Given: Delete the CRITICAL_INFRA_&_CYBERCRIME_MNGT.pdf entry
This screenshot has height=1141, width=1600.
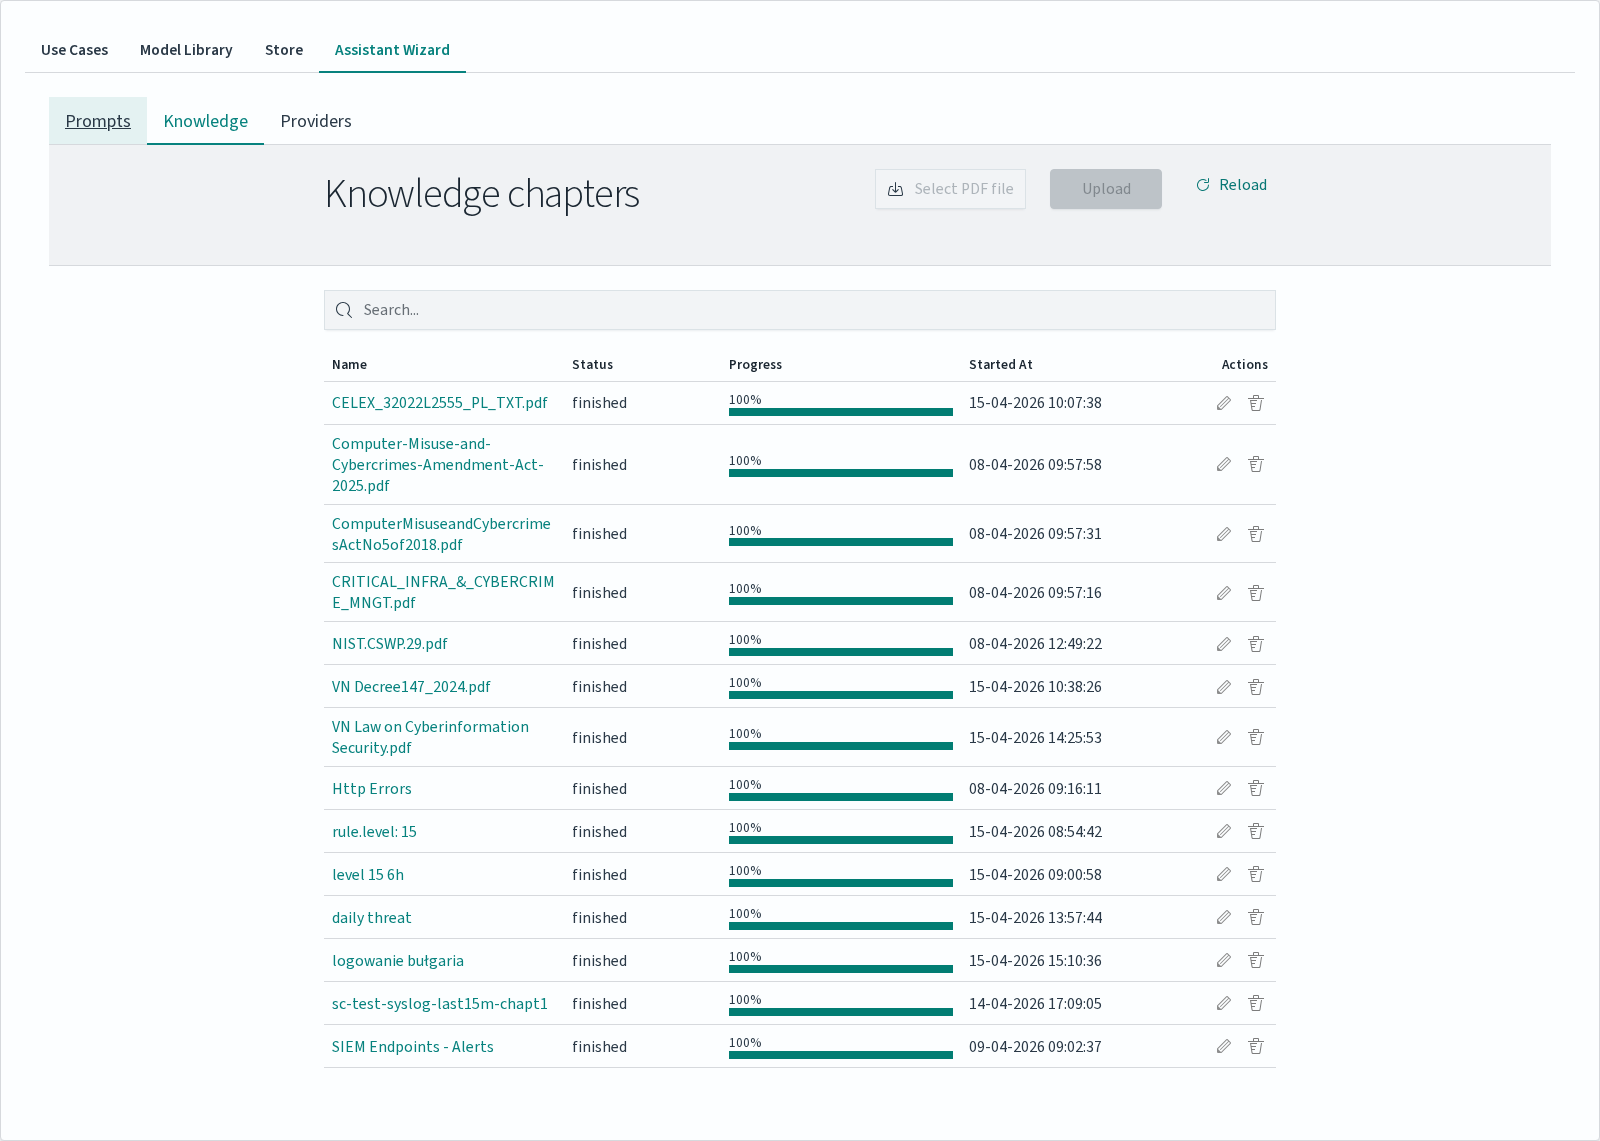Looking at the screenshot, I should [x=1256, y=593].
